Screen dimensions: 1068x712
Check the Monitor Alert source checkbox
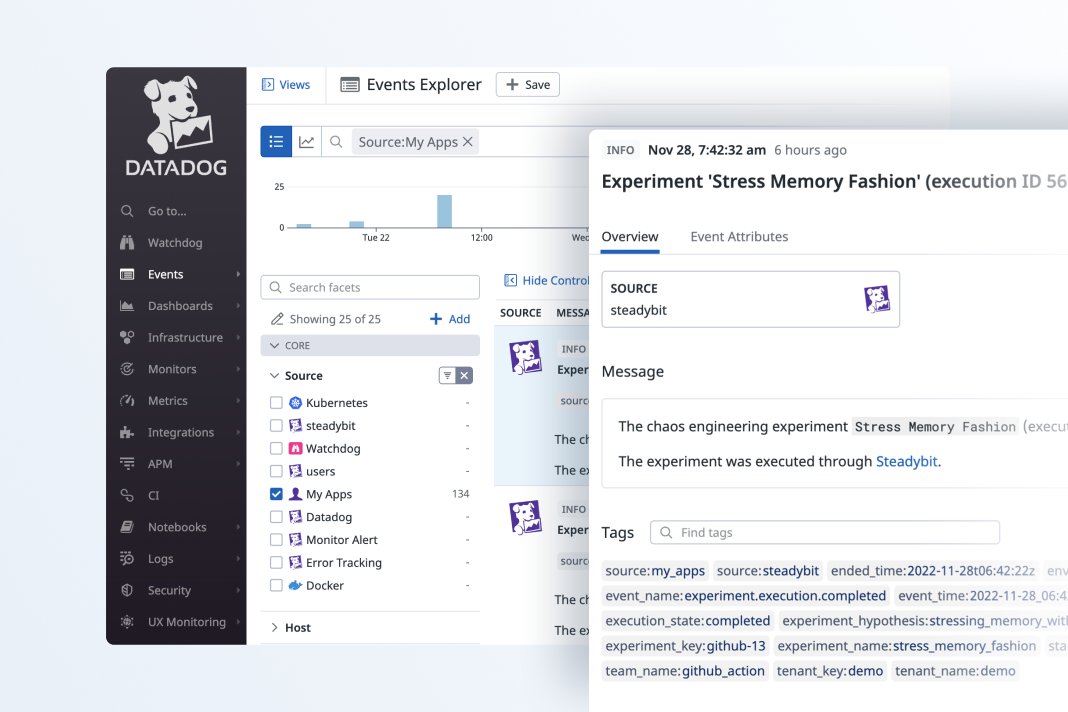(x=276, y=540)
